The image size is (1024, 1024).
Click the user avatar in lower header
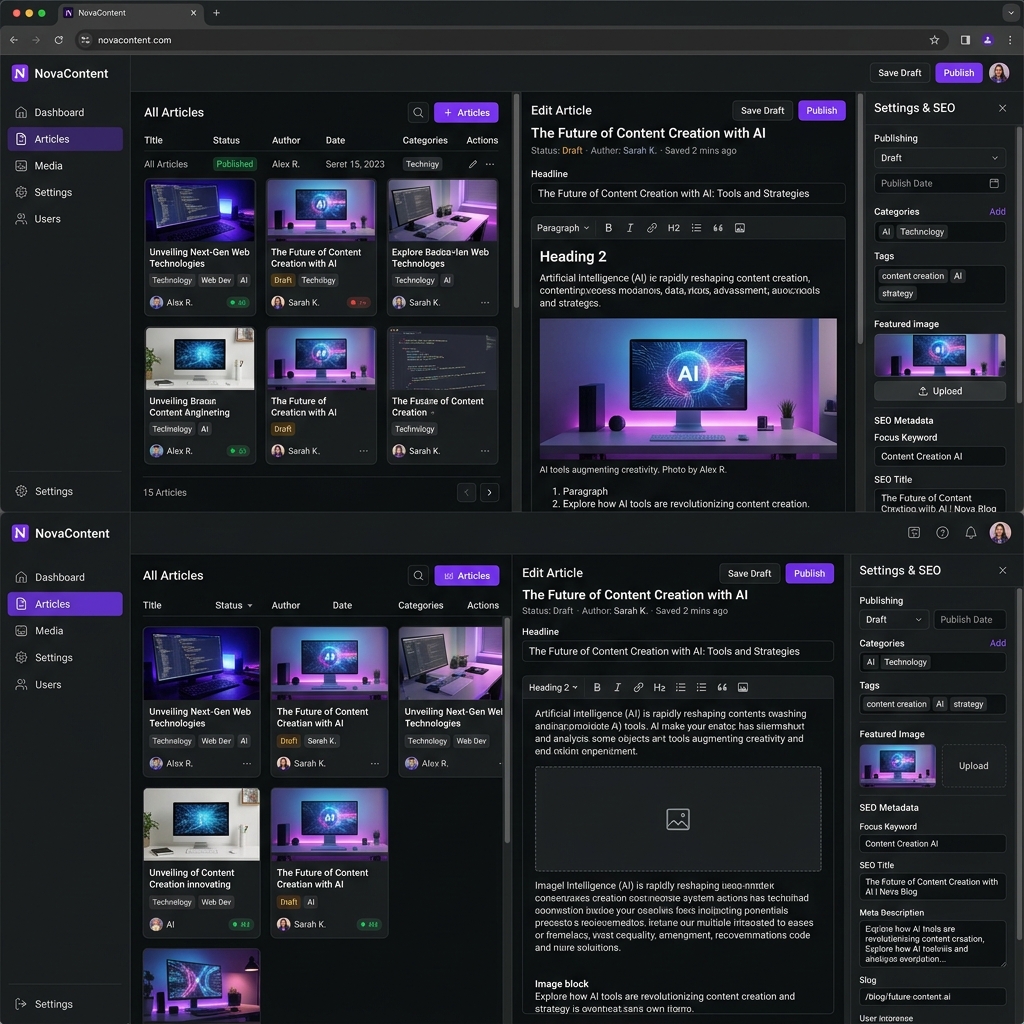pyautogui.click(x=999, y=533)
